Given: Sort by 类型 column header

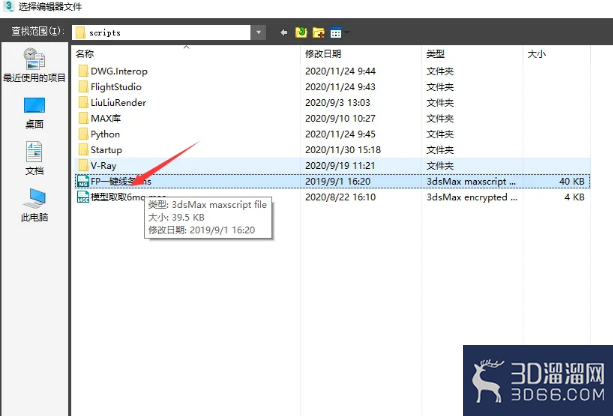Looking at the screenshot, I should pos(436,54).
